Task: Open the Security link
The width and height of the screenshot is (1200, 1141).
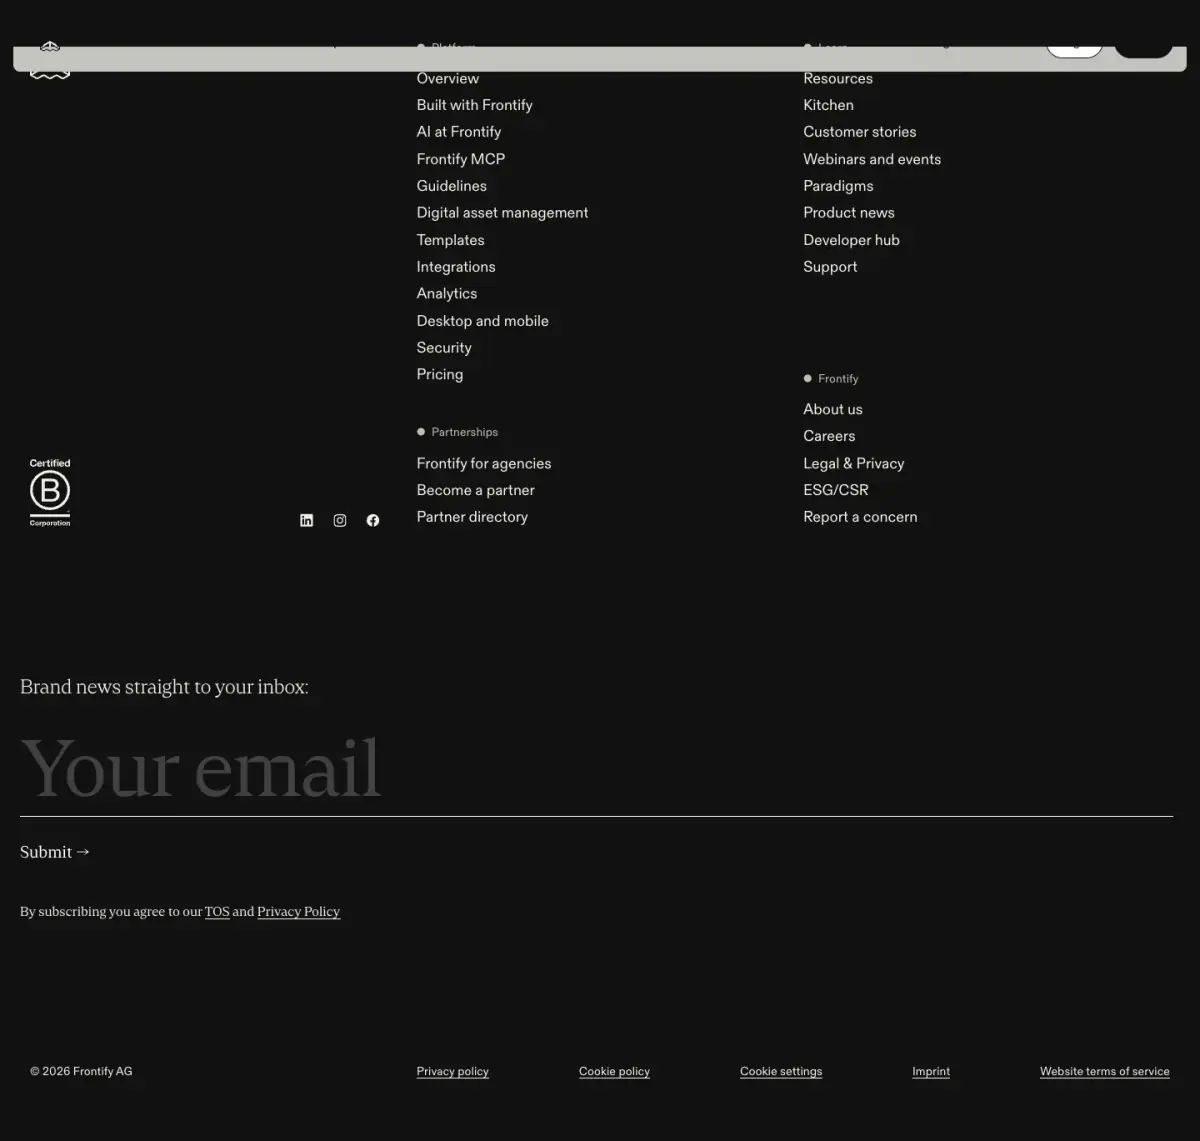Action: click(444, 348)
